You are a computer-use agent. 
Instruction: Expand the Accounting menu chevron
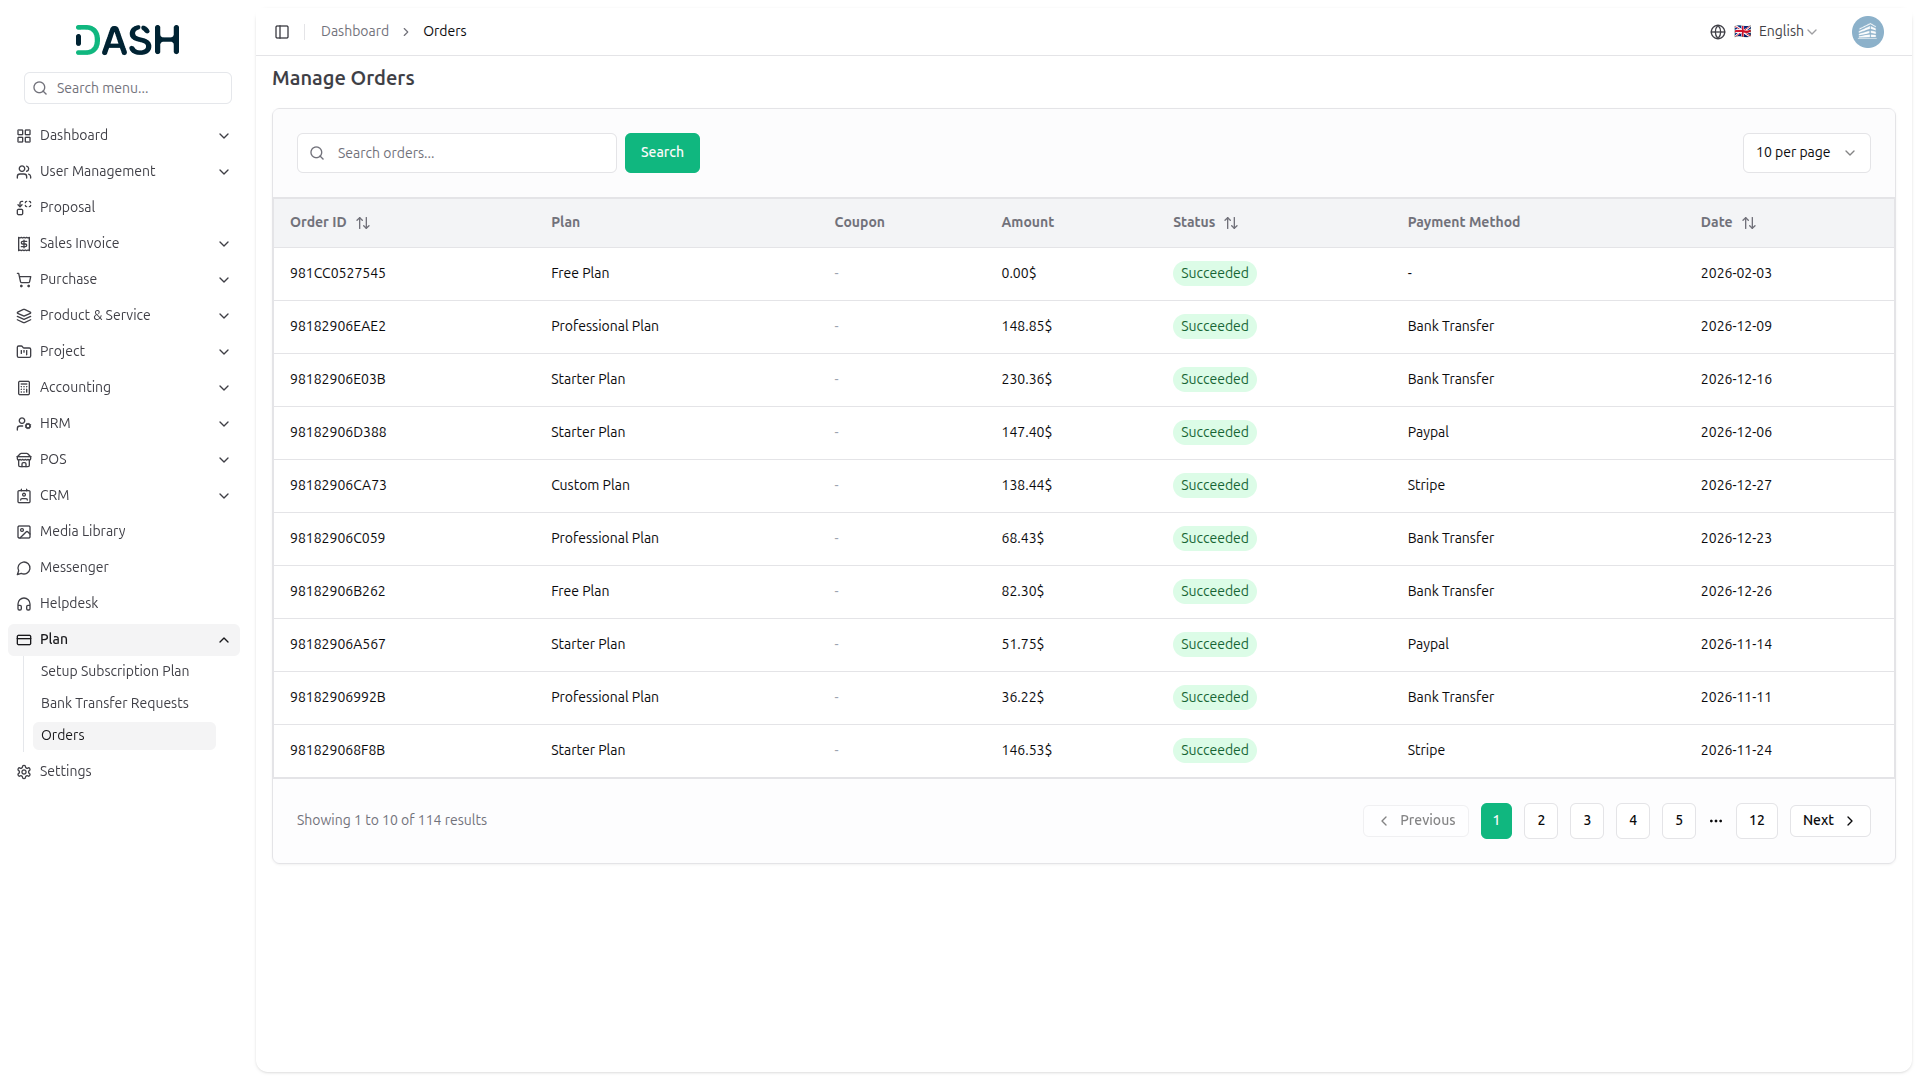224,388
